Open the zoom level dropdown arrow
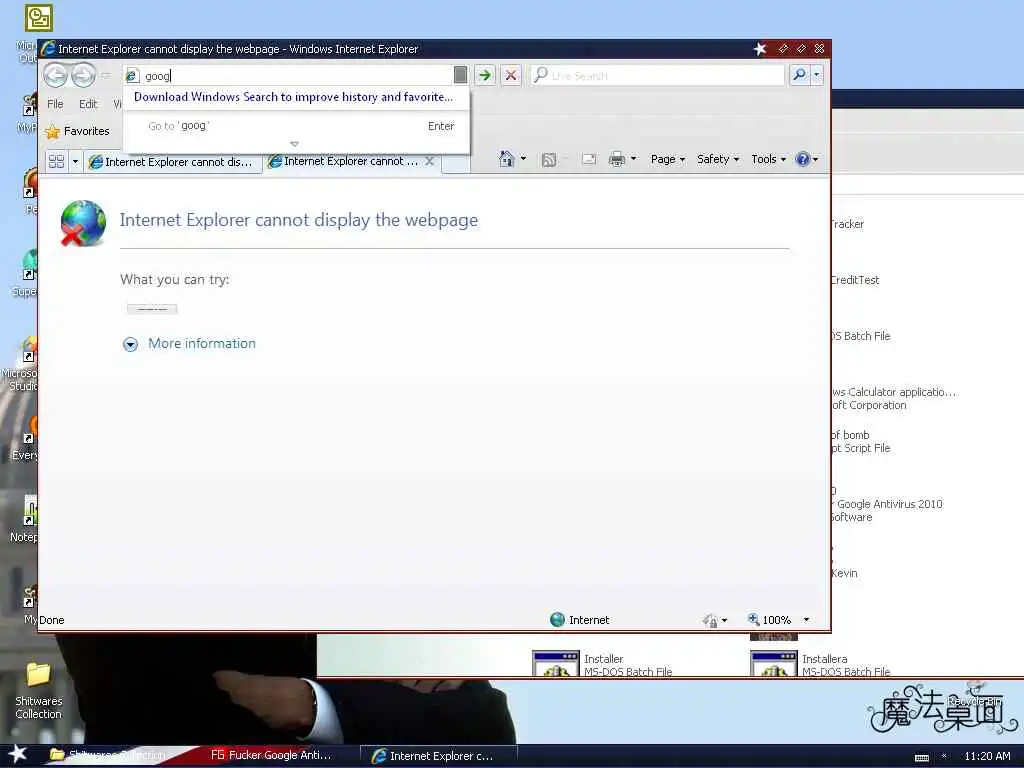1024x768 pixels. (x=807, y=620)
